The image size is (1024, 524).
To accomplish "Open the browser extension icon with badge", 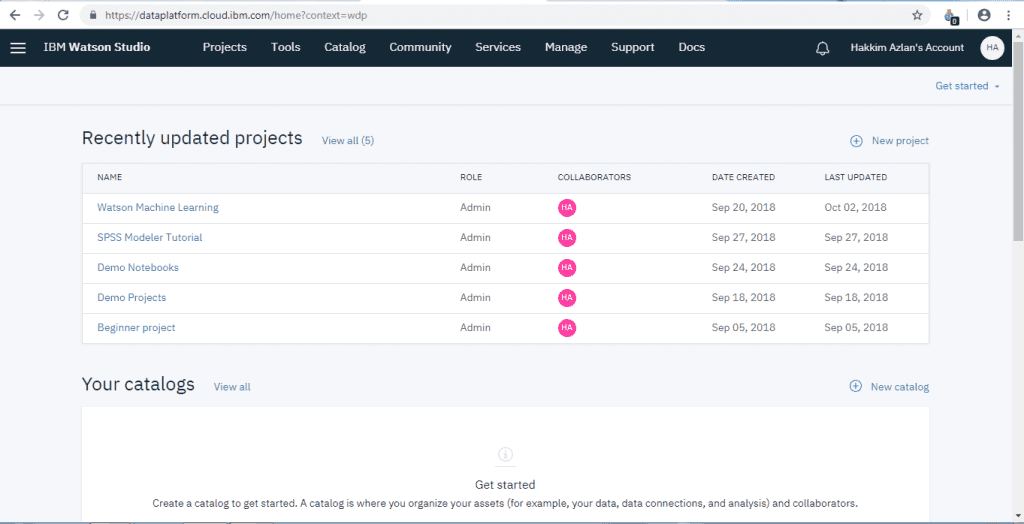I will point(951,16).
